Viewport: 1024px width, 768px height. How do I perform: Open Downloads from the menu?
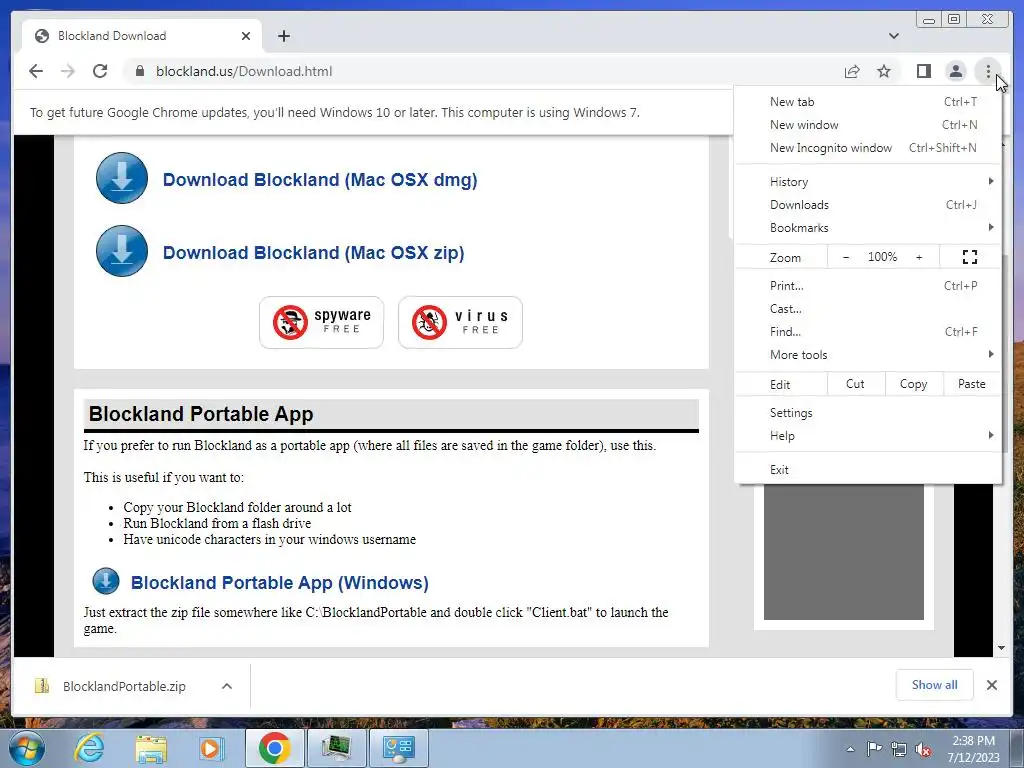coord(868,204)
